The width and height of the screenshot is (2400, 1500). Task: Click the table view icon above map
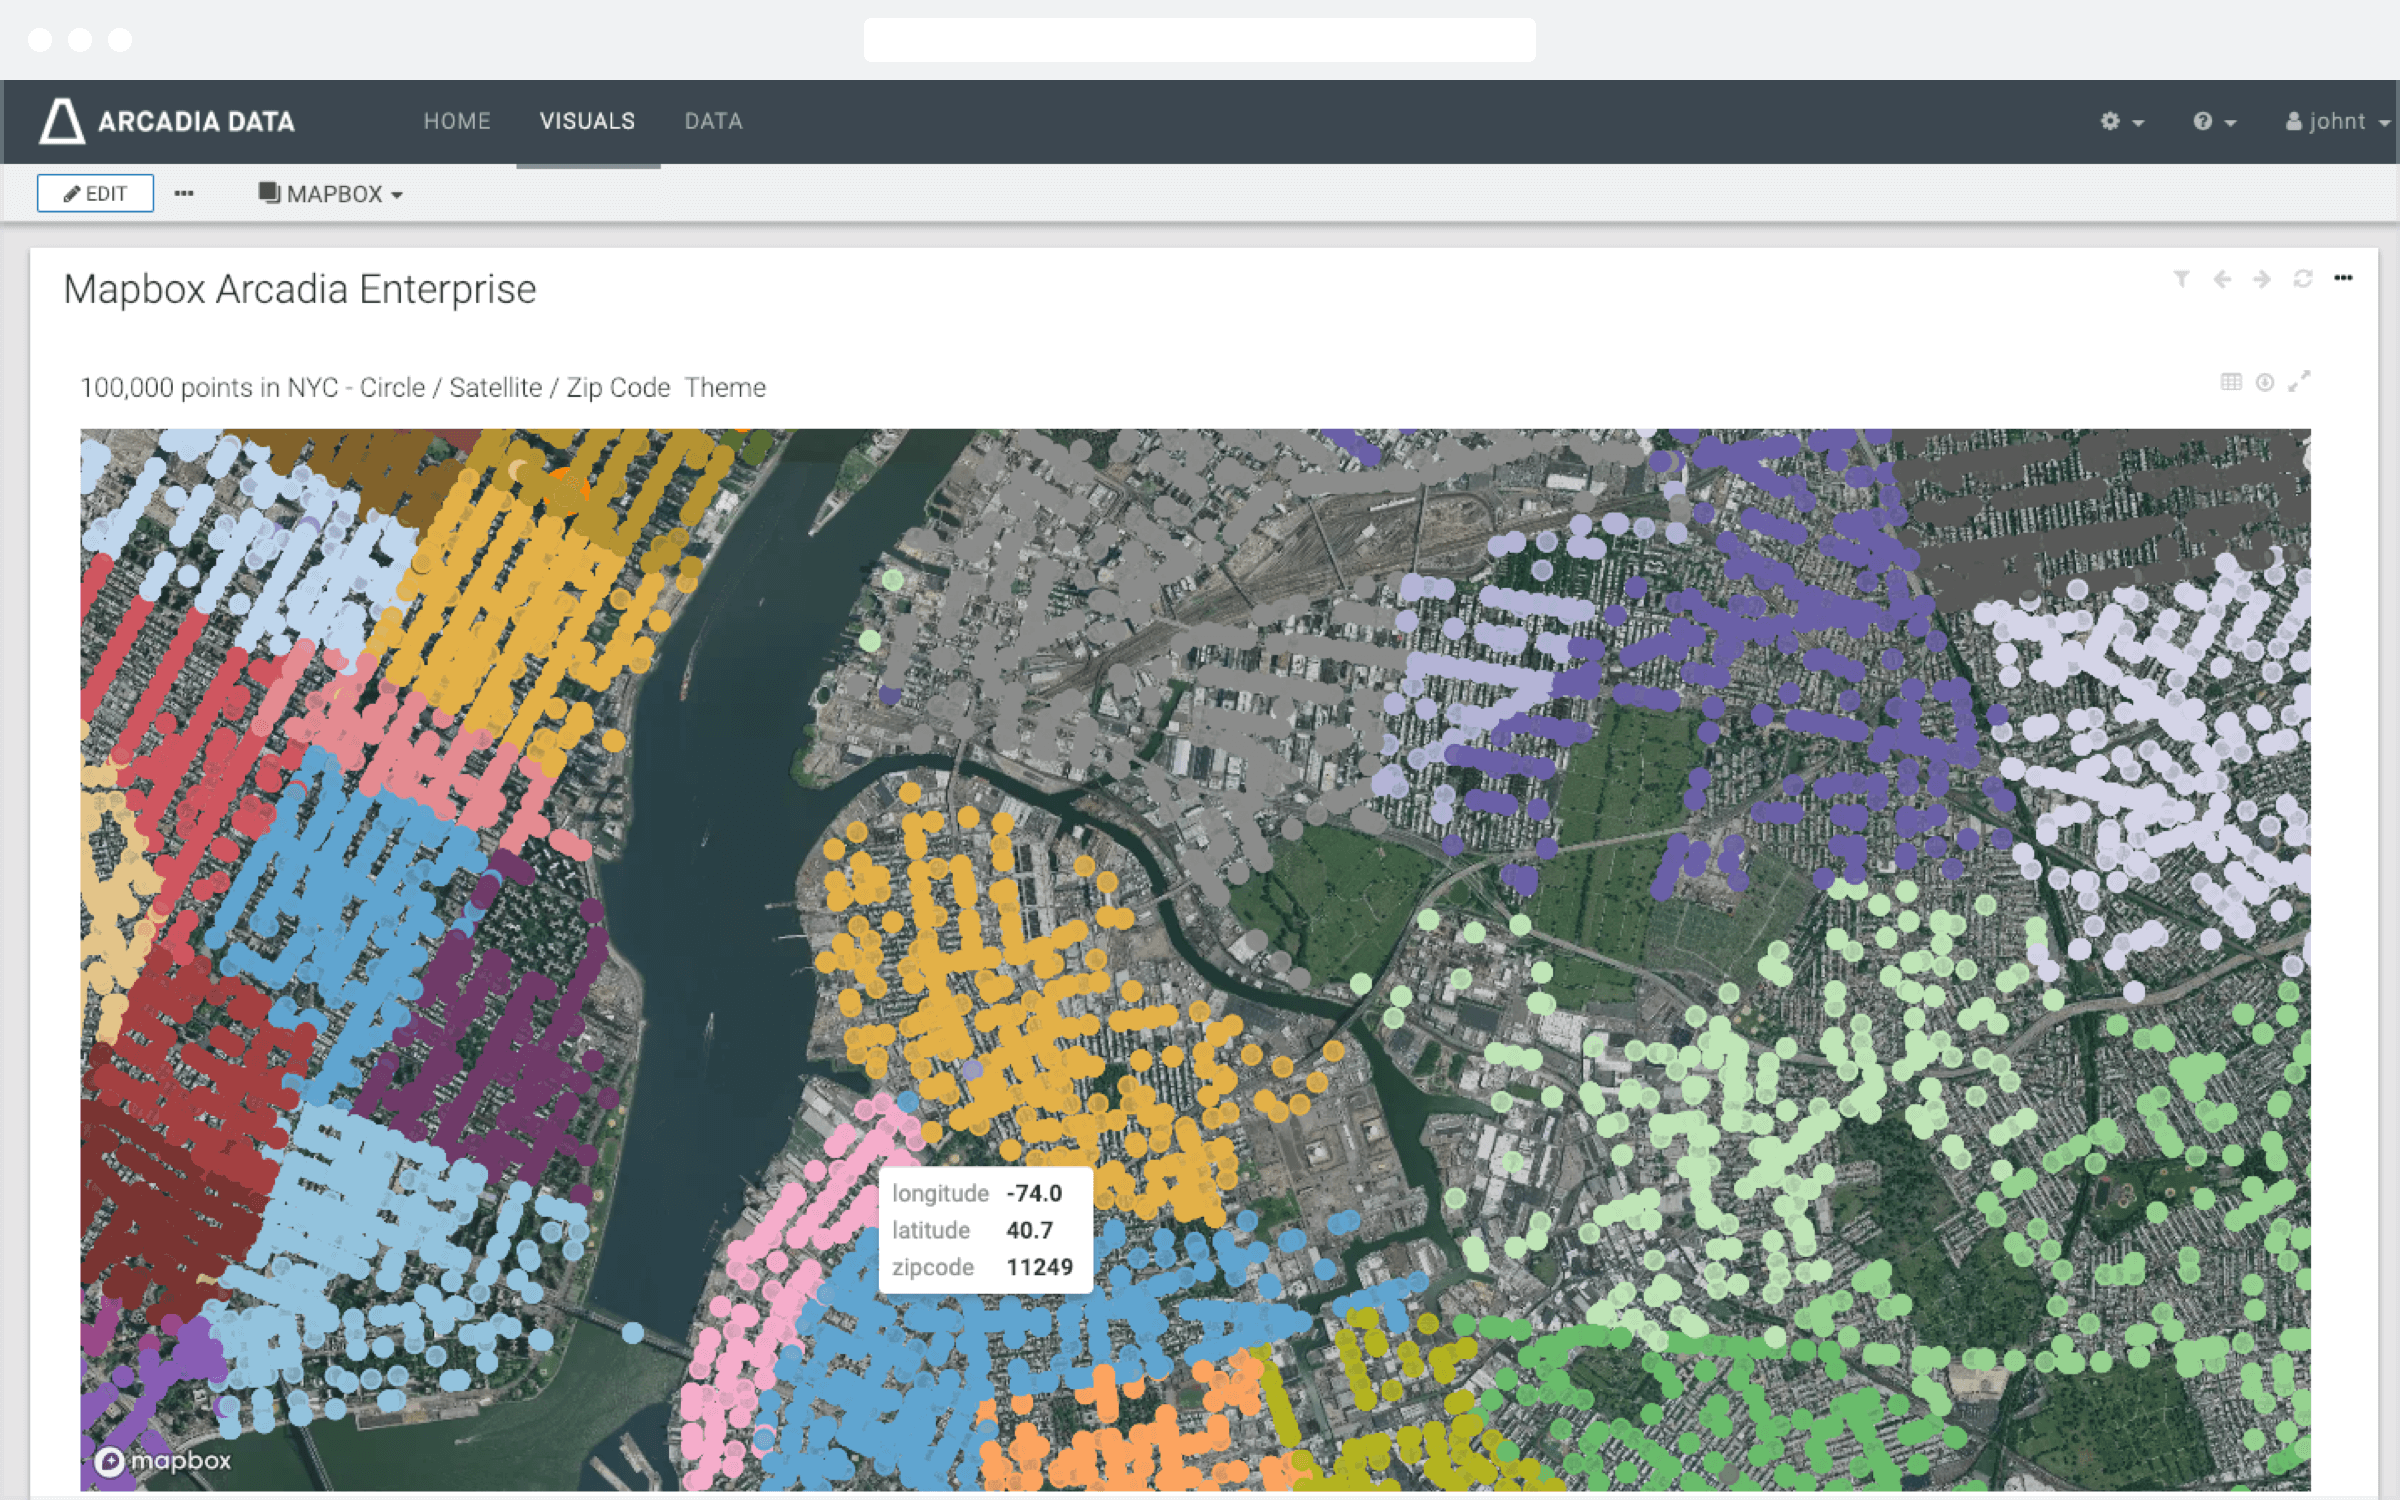tap(2231, 382)
